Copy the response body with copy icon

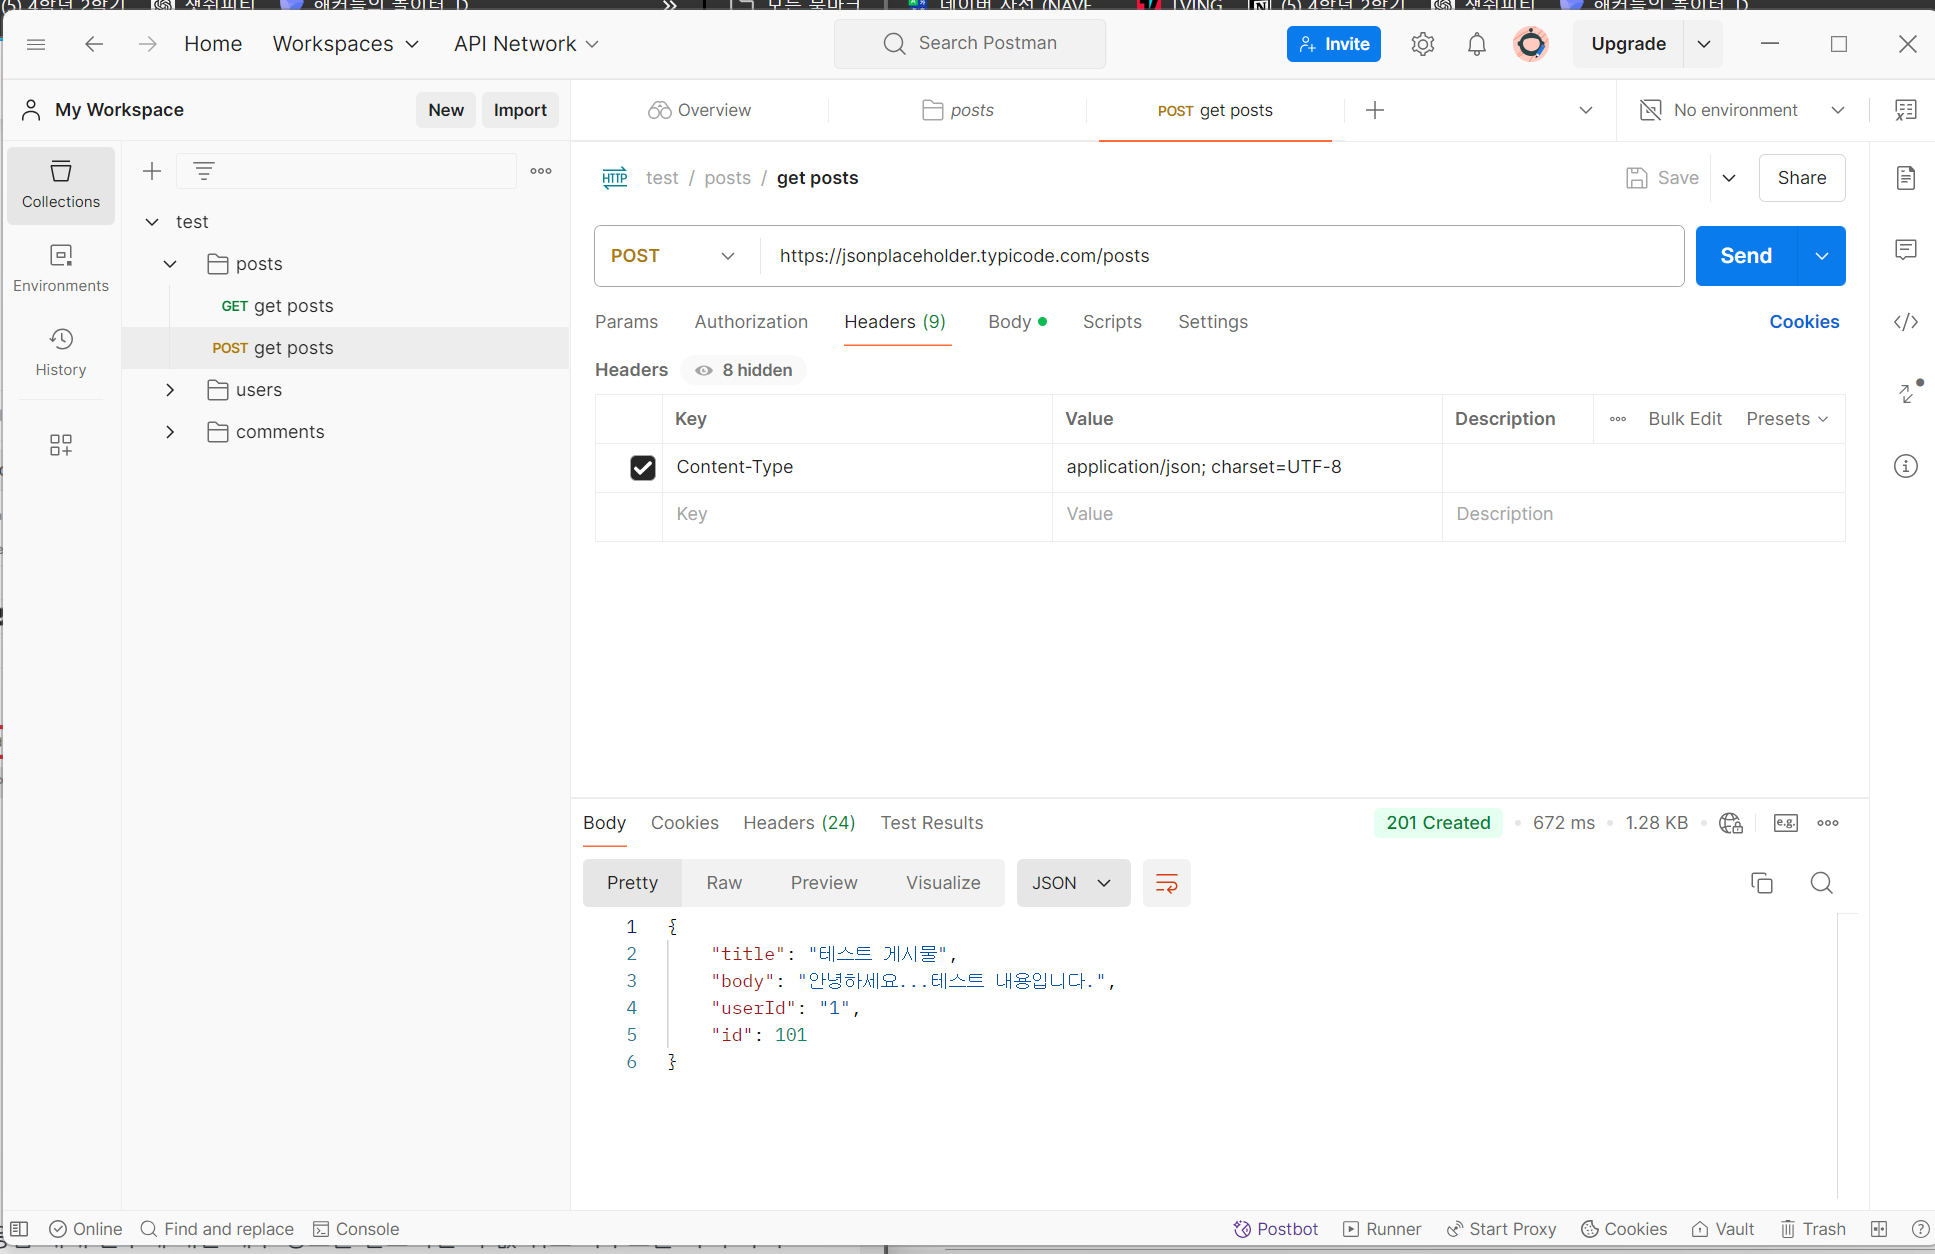pyautogui.click(x=1761, y=883)
